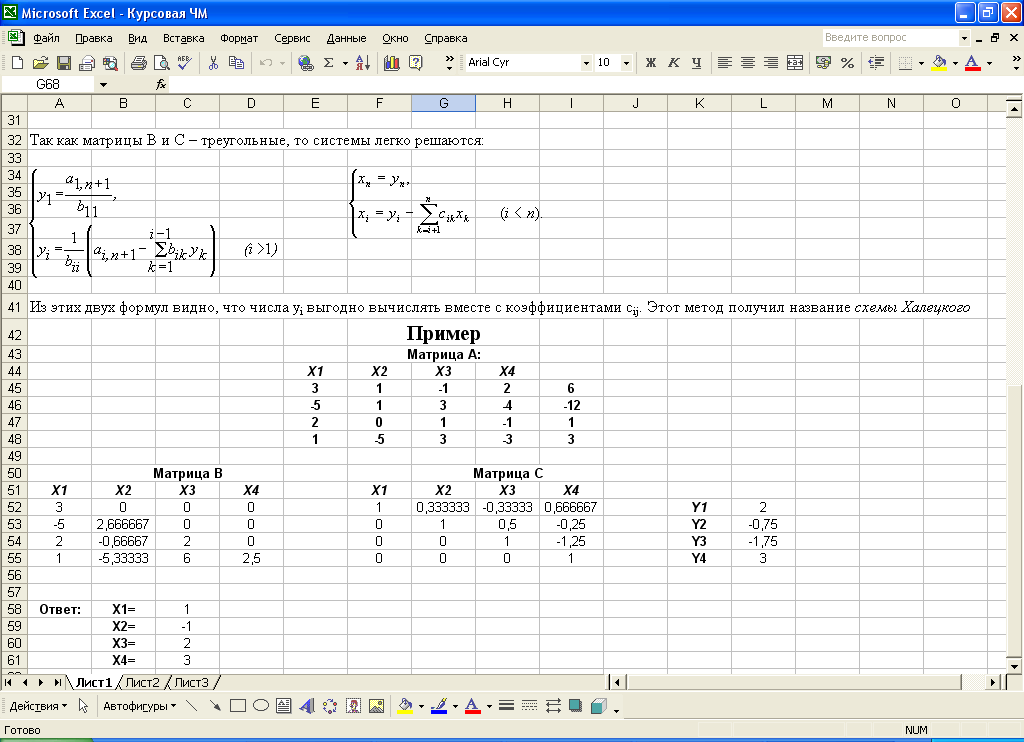Switch to the Лист2 sheet tab
Image resolution: width=1024 pixels, height=742 pixels.
point(142,683)
